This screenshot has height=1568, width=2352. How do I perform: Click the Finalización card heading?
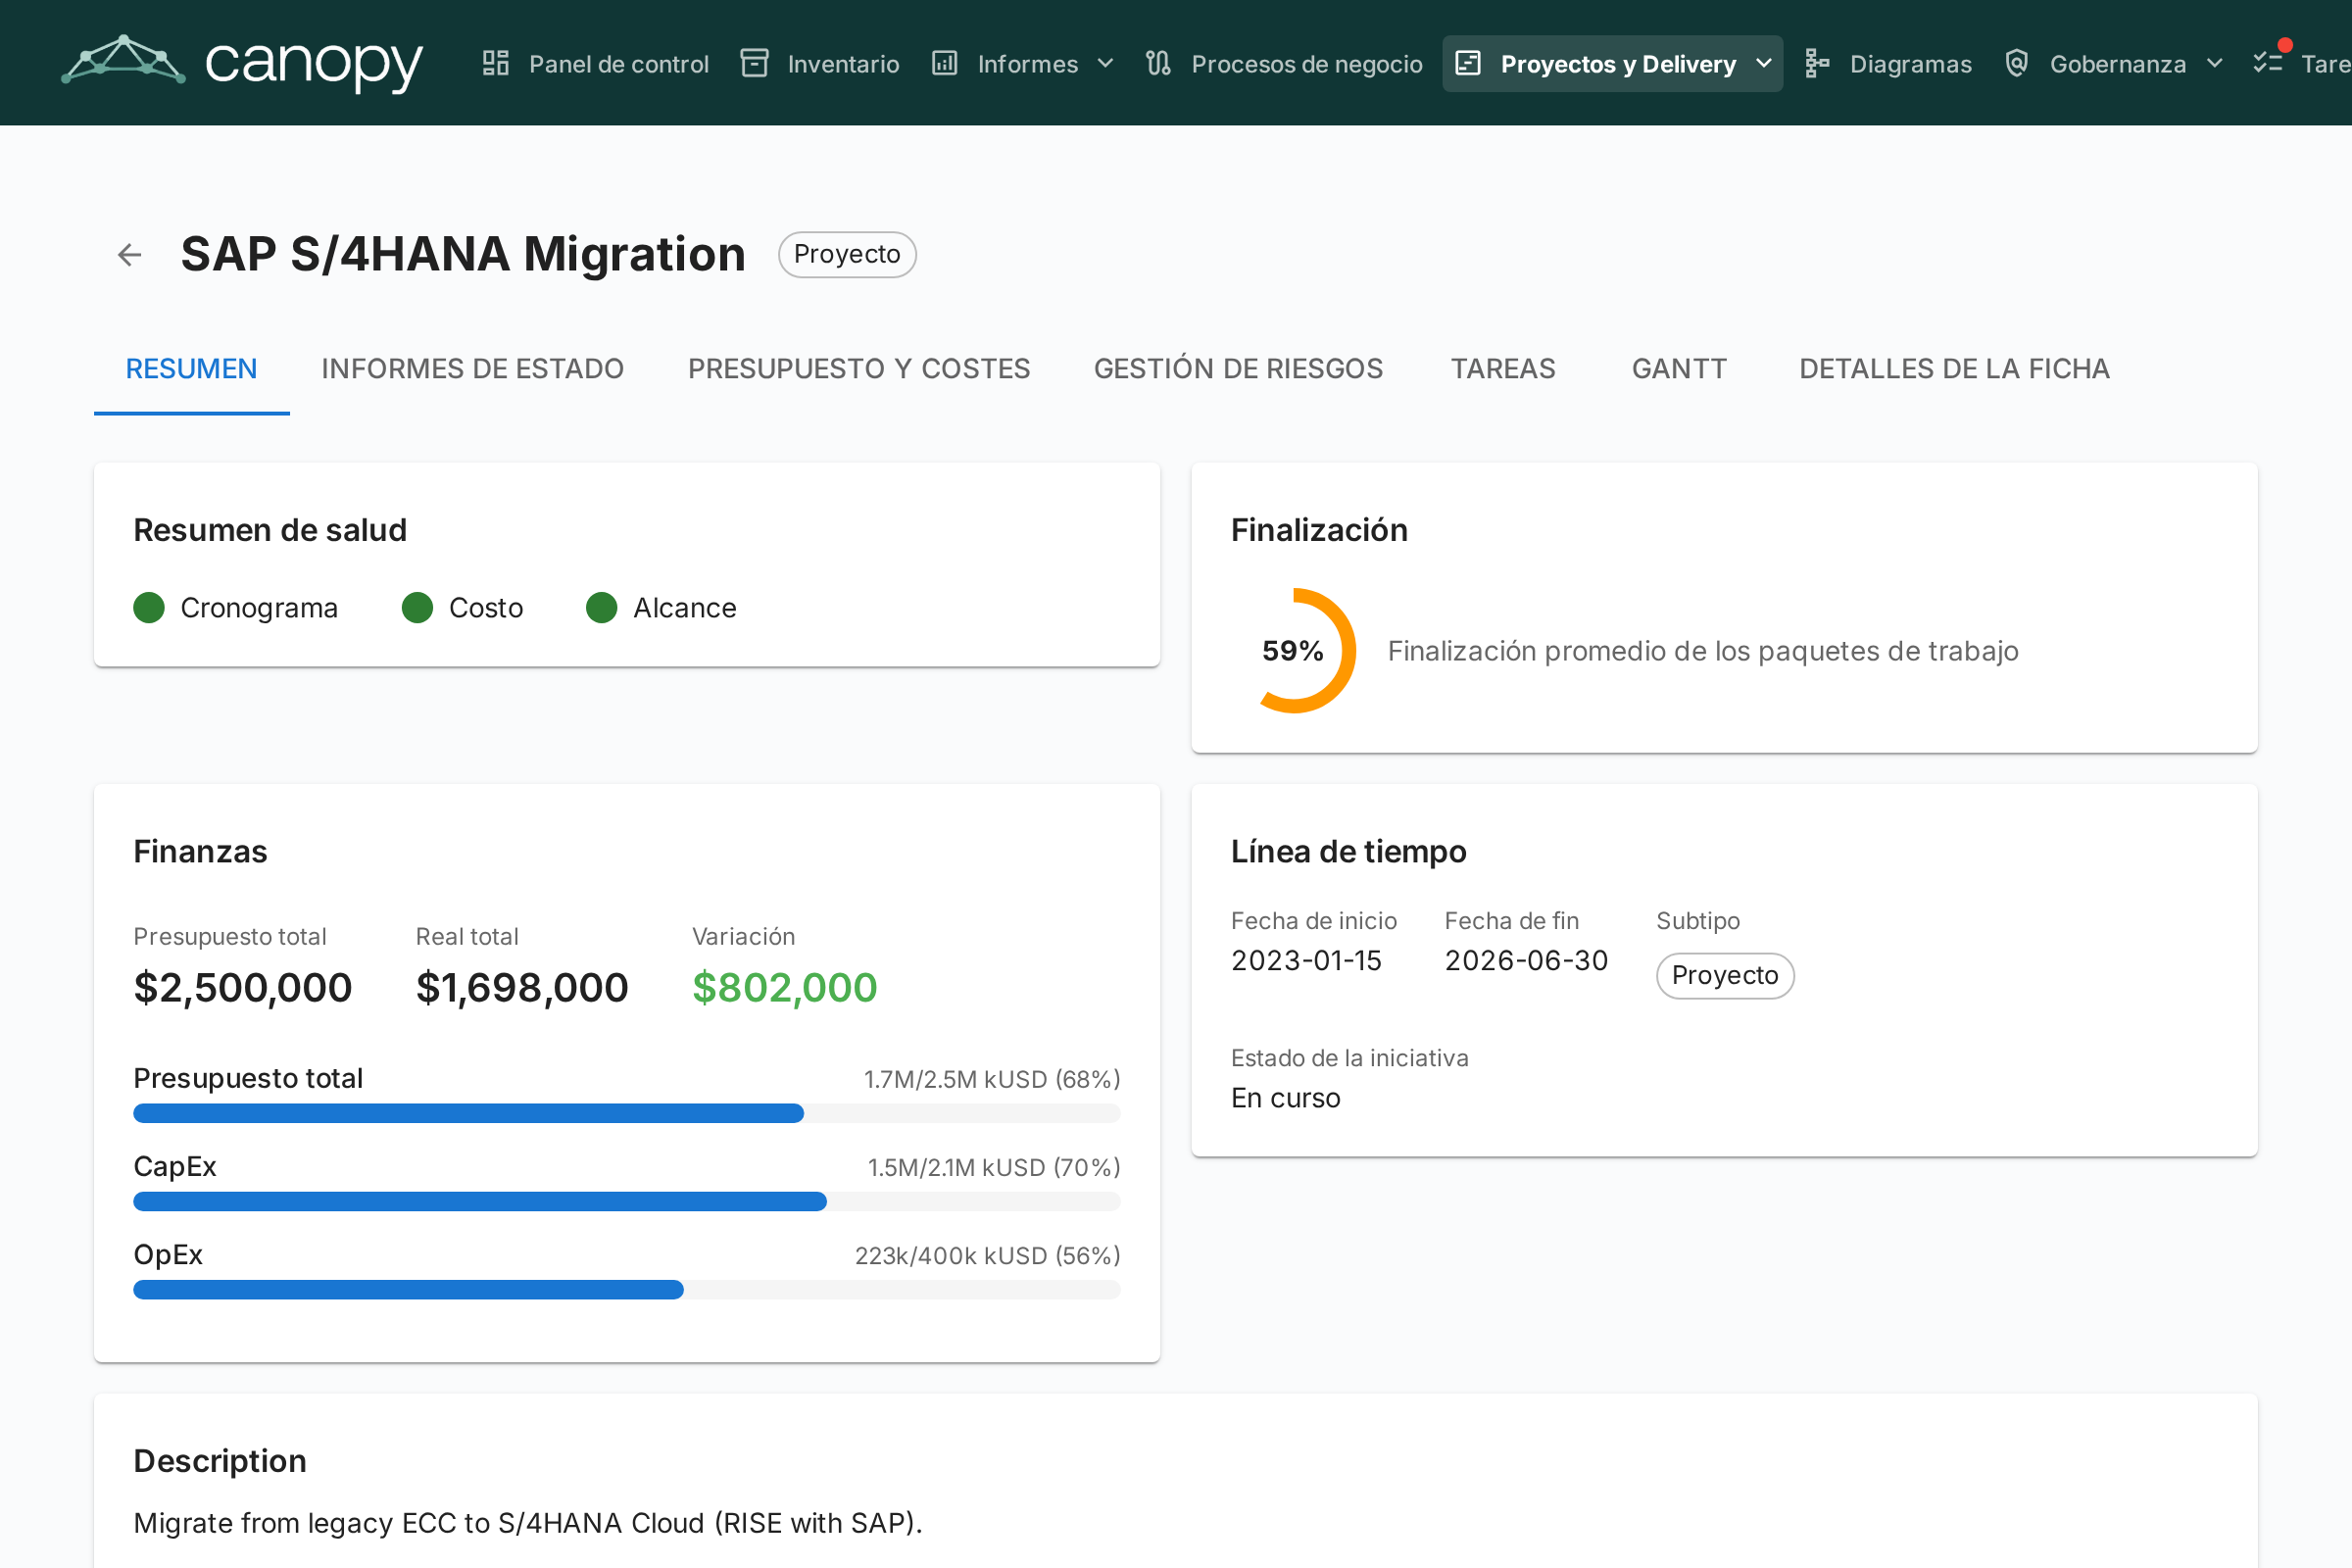[1319, 529]
